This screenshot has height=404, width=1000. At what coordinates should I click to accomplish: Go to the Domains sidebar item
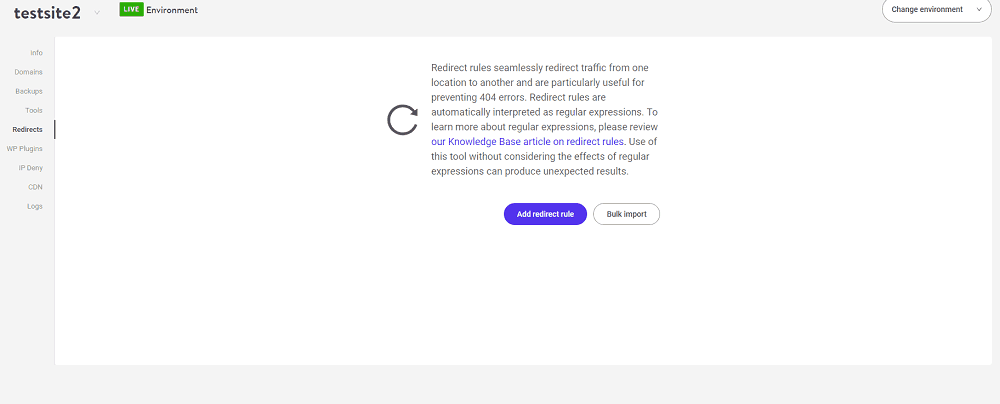tap(29, 72)
